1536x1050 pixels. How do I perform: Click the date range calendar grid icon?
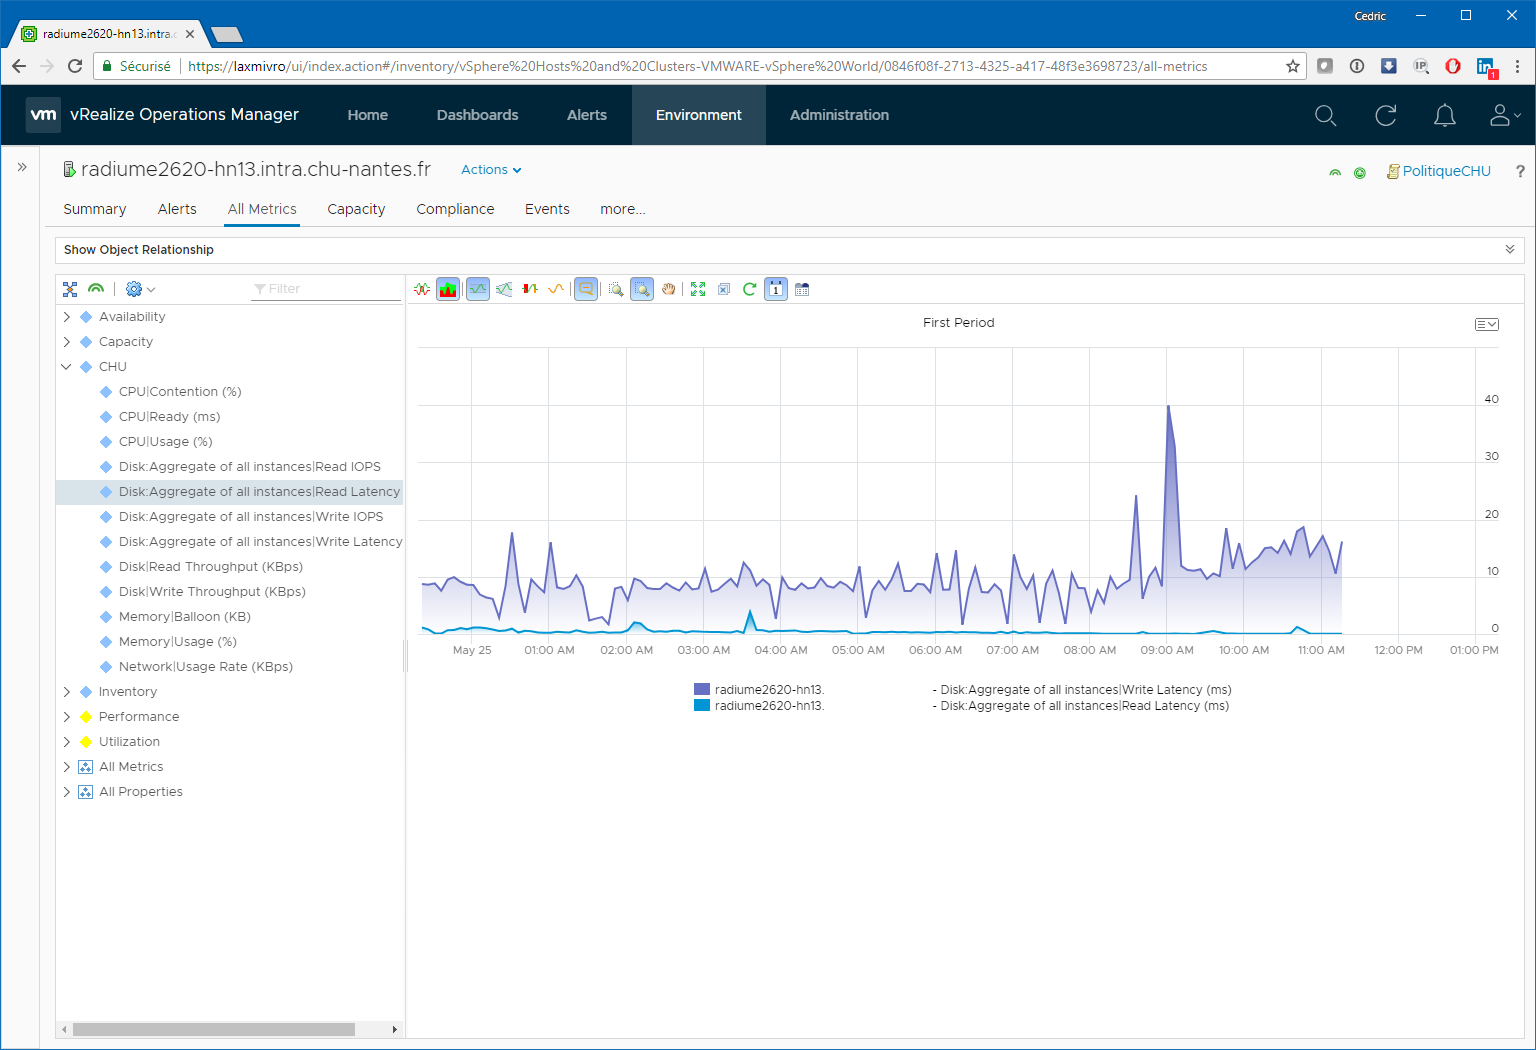[802, 289]
